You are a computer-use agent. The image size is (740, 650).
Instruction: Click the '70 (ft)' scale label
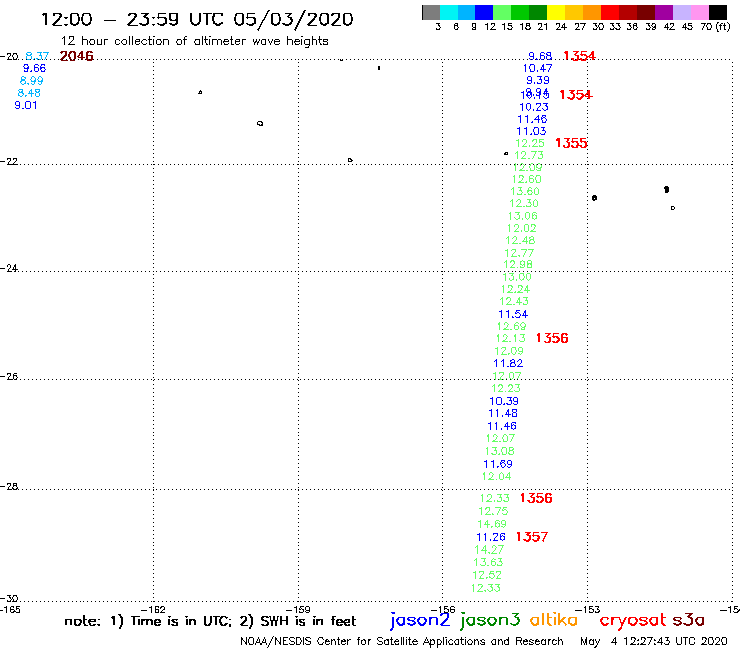715,26
